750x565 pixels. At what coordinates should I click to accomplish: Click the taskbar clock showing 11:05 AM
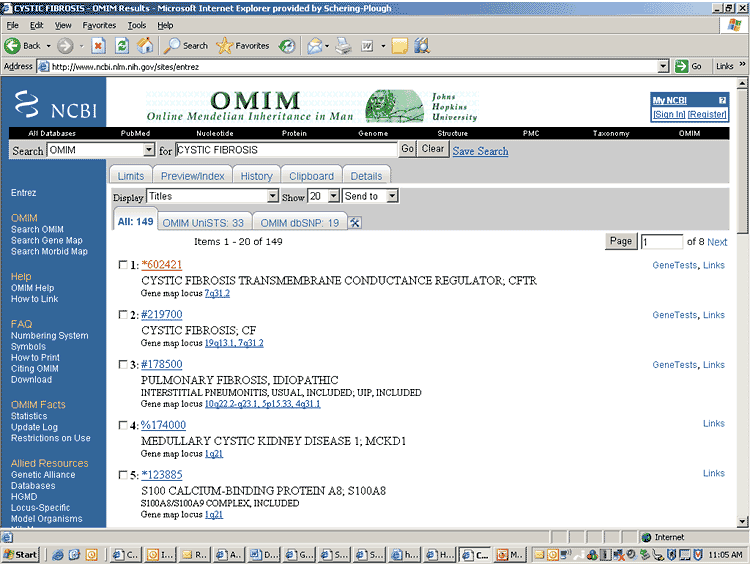click(x=725, y=555)
